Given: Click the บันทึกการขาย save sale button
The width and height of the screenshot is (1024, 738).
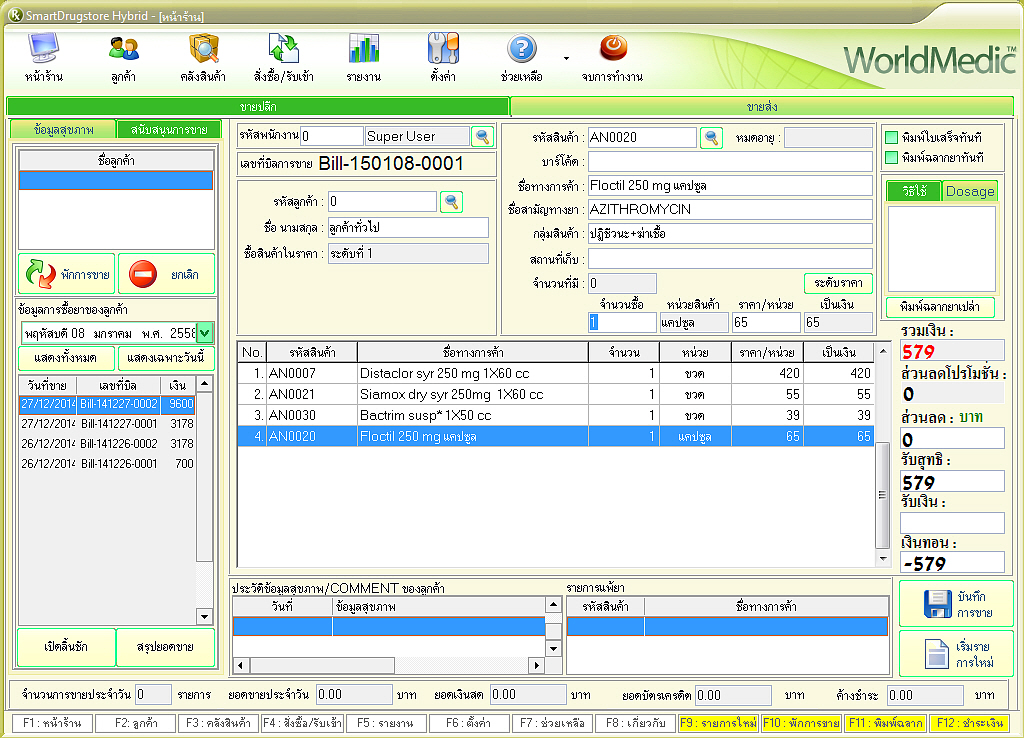Looking at the screenshot, I should pos(956,604).
